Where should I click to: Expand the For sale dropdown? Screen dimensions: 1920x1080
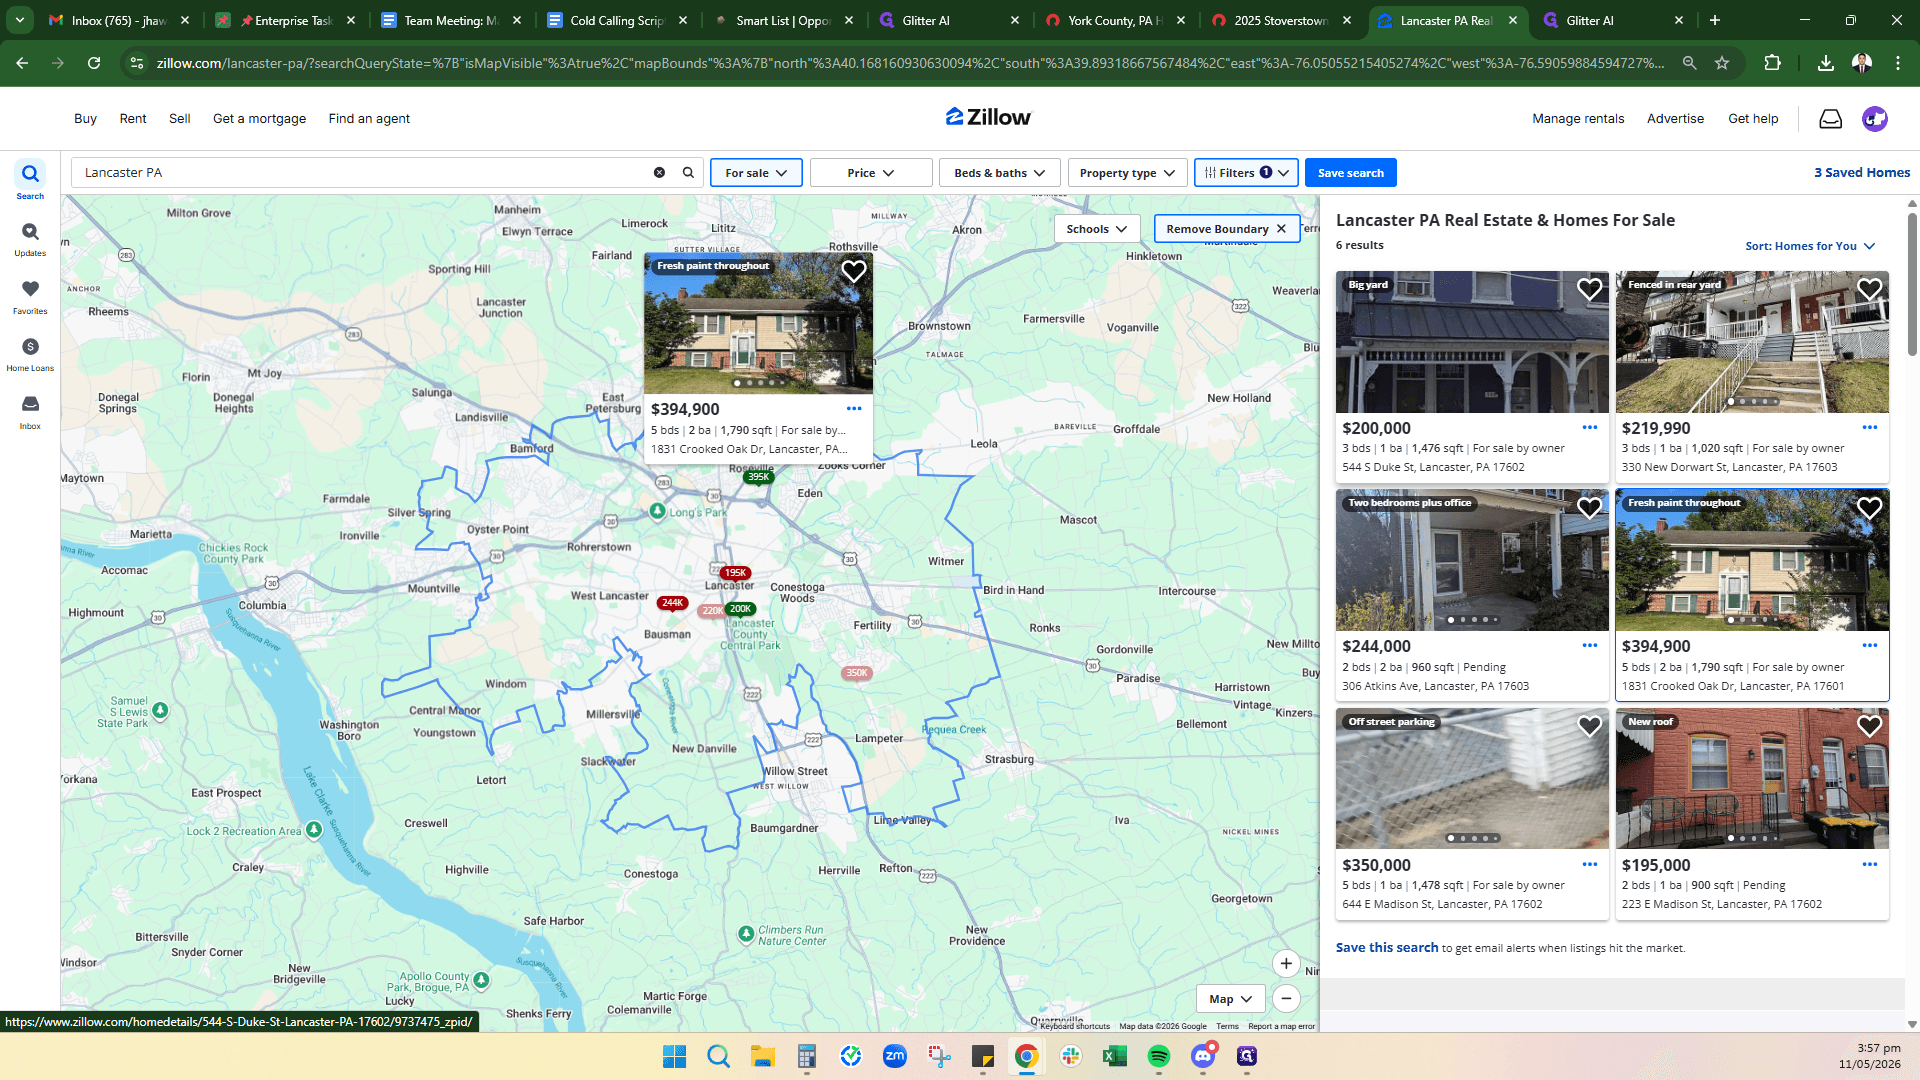(x=756, y=173)
